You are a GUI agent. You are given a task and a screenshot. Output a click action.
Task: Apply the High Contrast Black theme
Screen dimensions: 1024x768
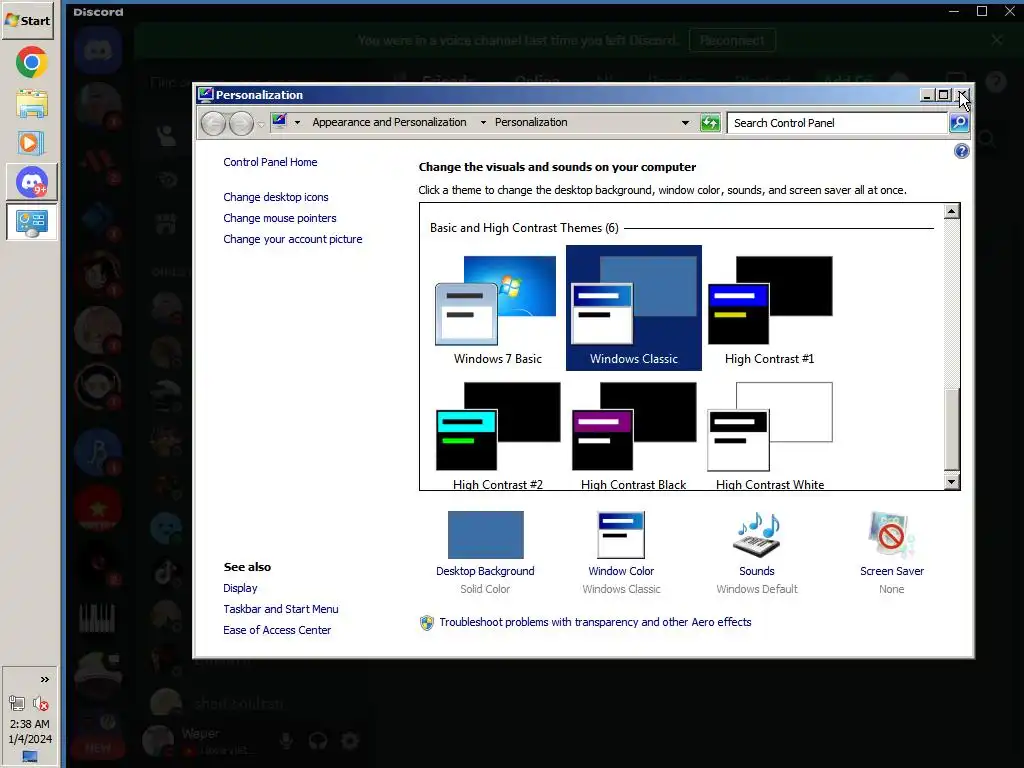coord(633,434)
